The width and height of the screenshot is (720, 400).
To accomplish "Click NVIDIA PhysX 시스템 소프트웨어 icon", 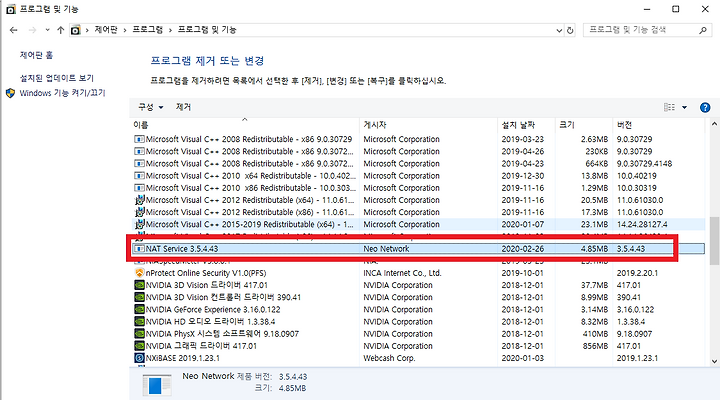I will click(x=139, y=333).
